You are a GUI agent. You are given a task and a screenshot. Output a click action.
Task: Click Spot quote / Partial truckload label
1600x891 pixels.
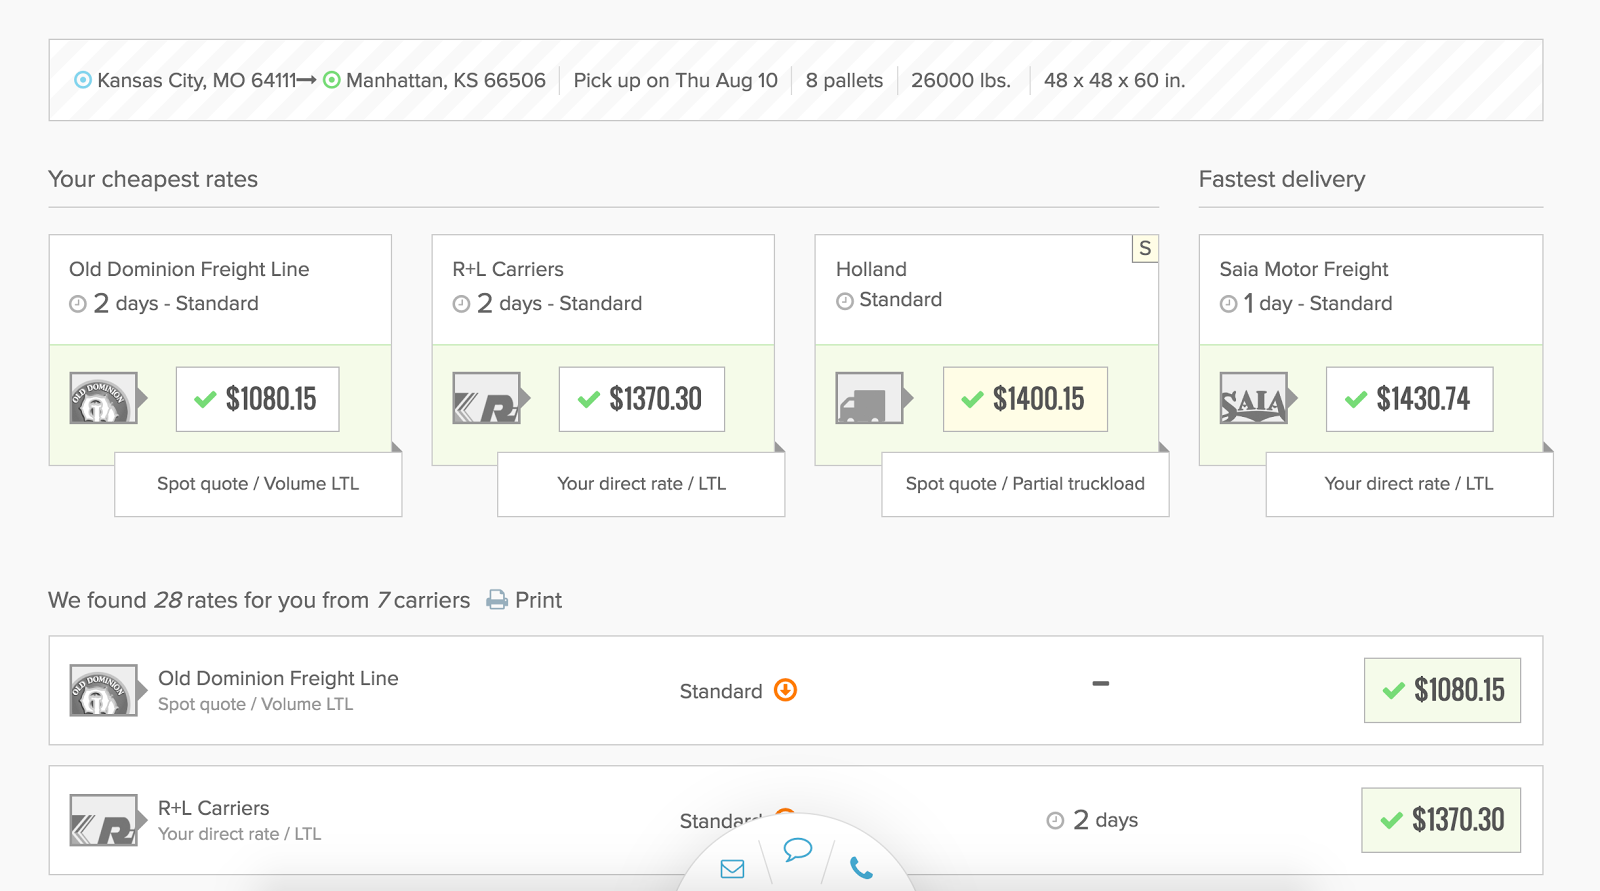(1025, 484)
